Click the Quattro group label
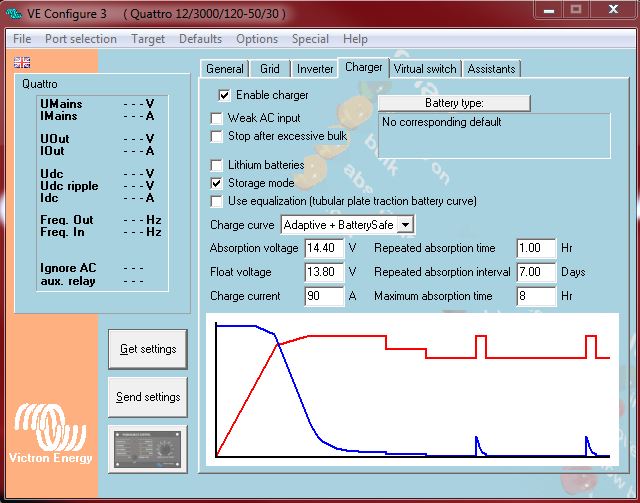This screenshot has width=640, height=503. [x=40, y=84]
